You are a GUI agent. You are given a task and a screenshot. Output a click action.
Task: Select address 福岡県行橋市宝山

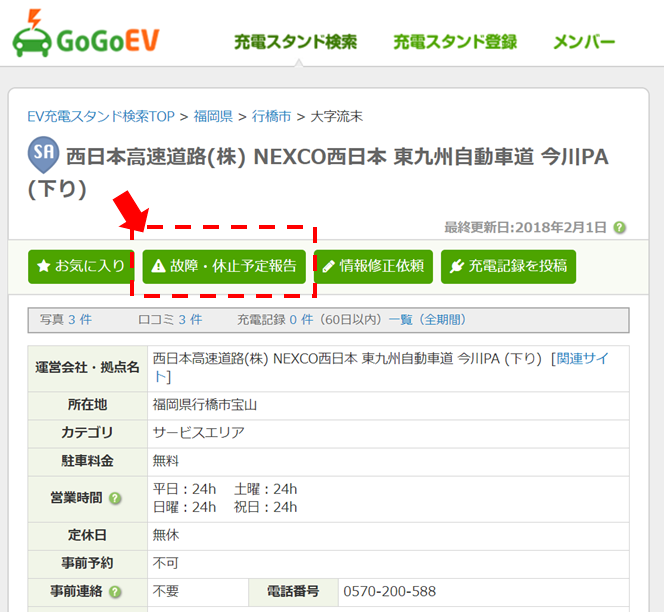point(205,405)
